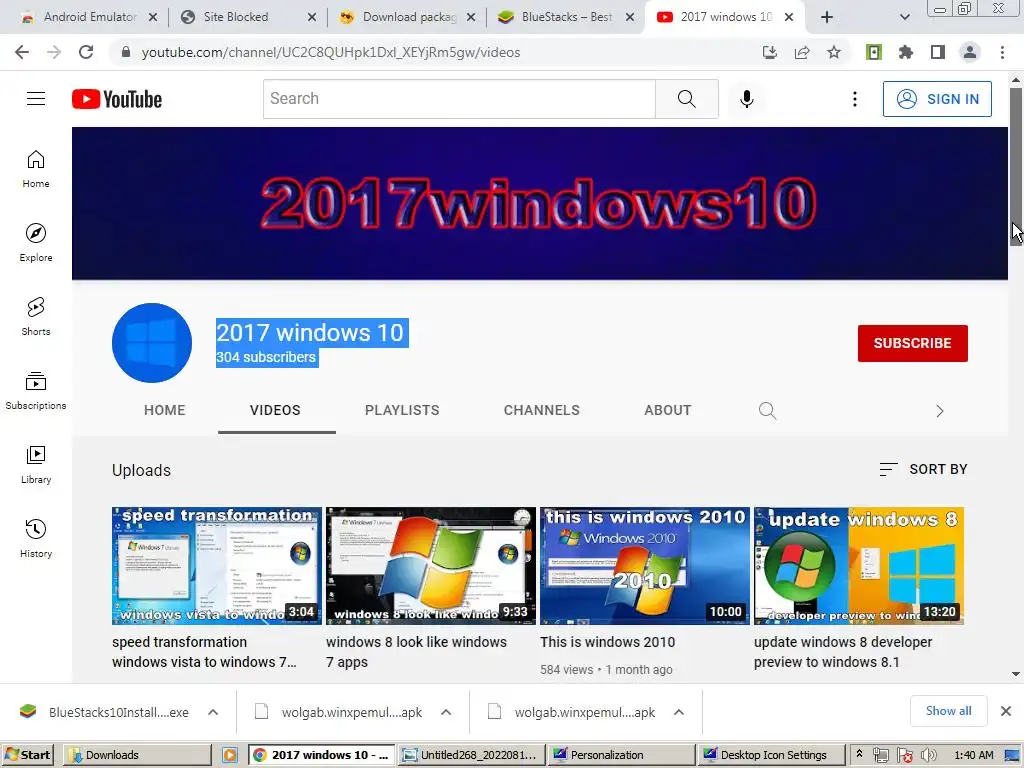
Task: Toggle the browser side panel icon
Action: [x=938, y=52]
